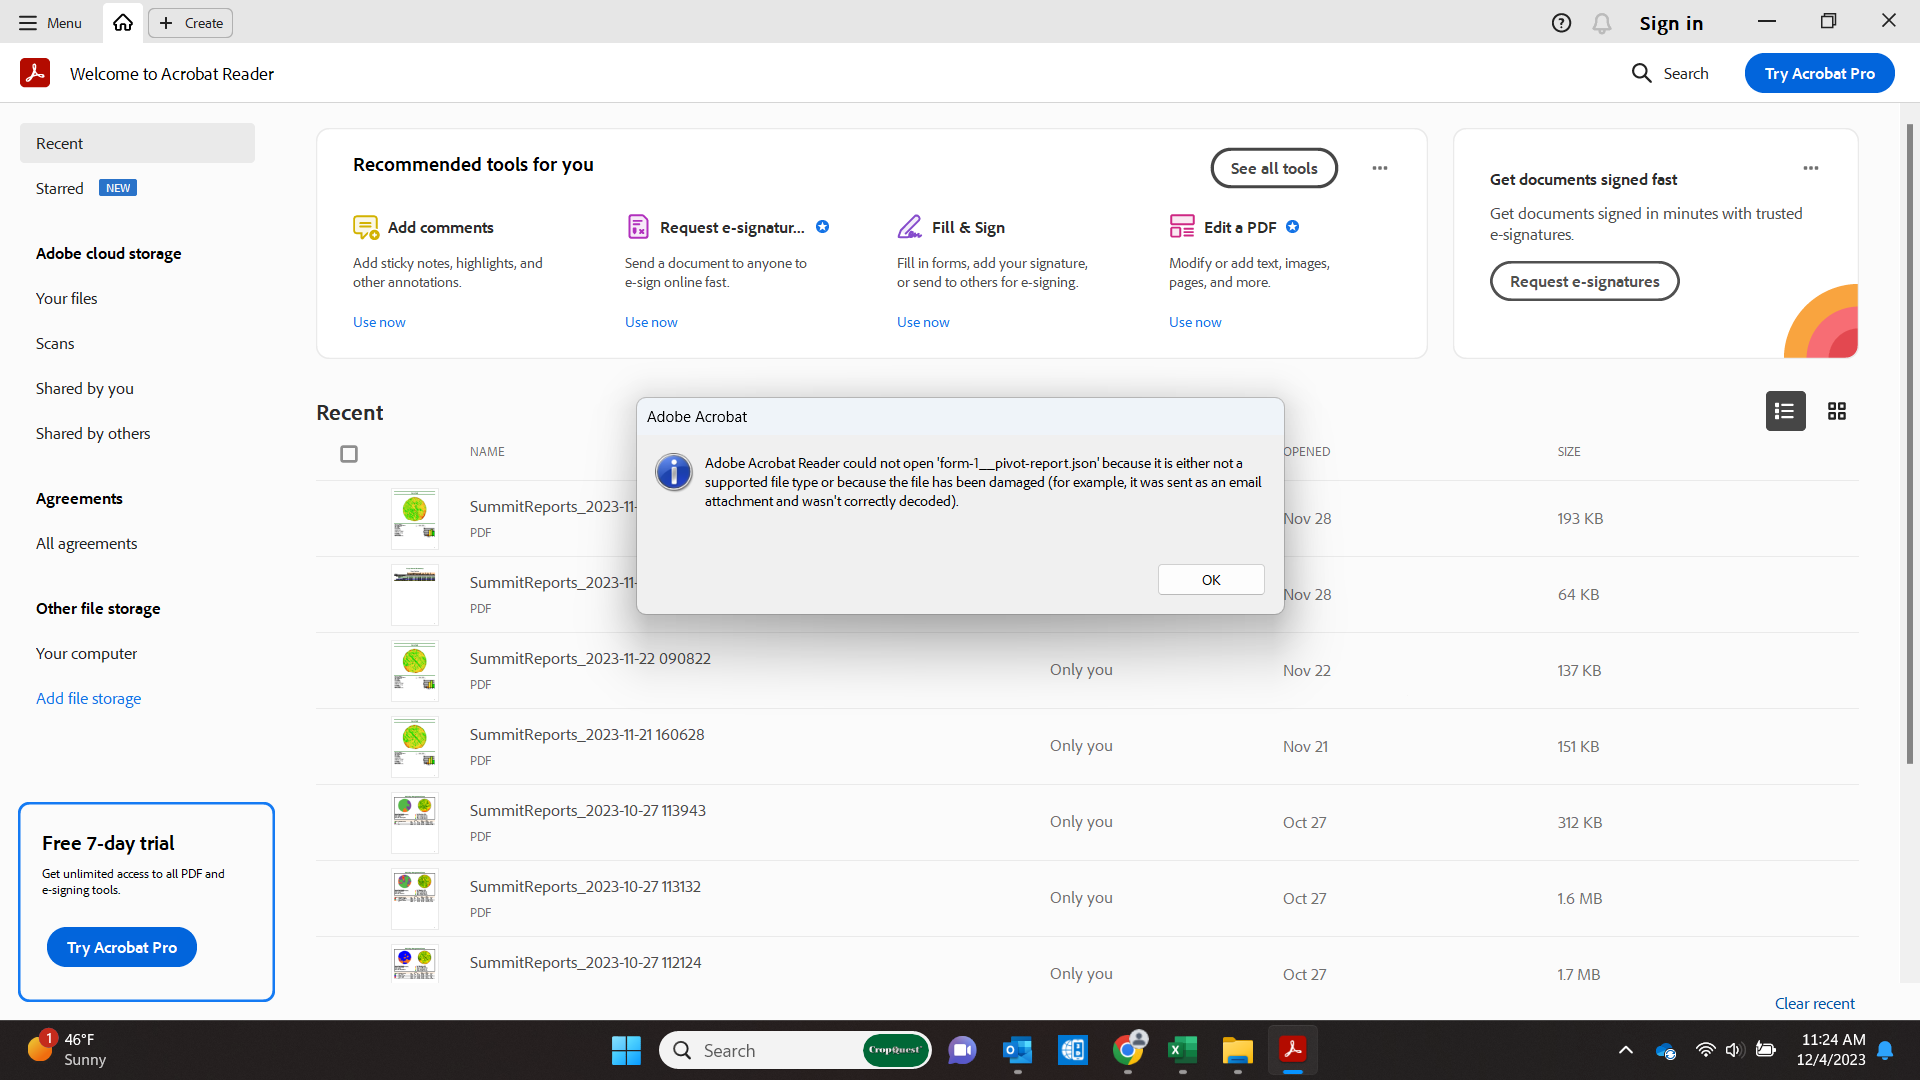This screenshot has width=1920, height=1080.
Task: Click OK in the Adobe Acrobat dialog
Action: click(x=1211, y=580)
